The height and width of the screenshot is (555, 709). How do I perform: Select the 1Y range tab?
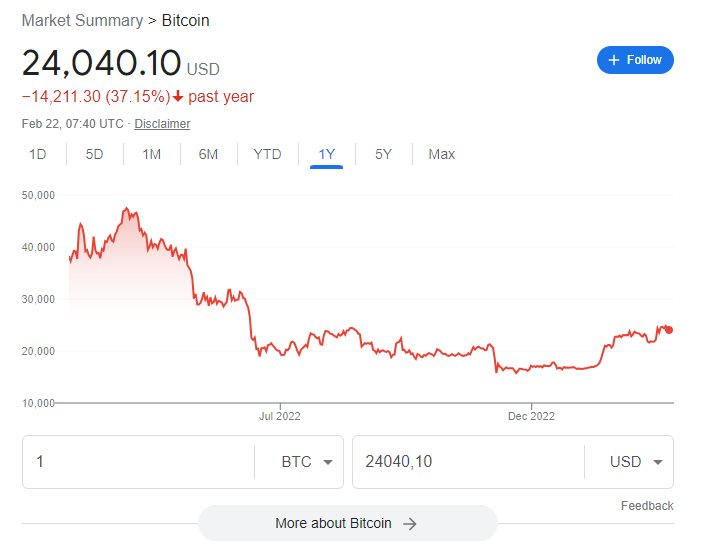[x=326, y=154]
